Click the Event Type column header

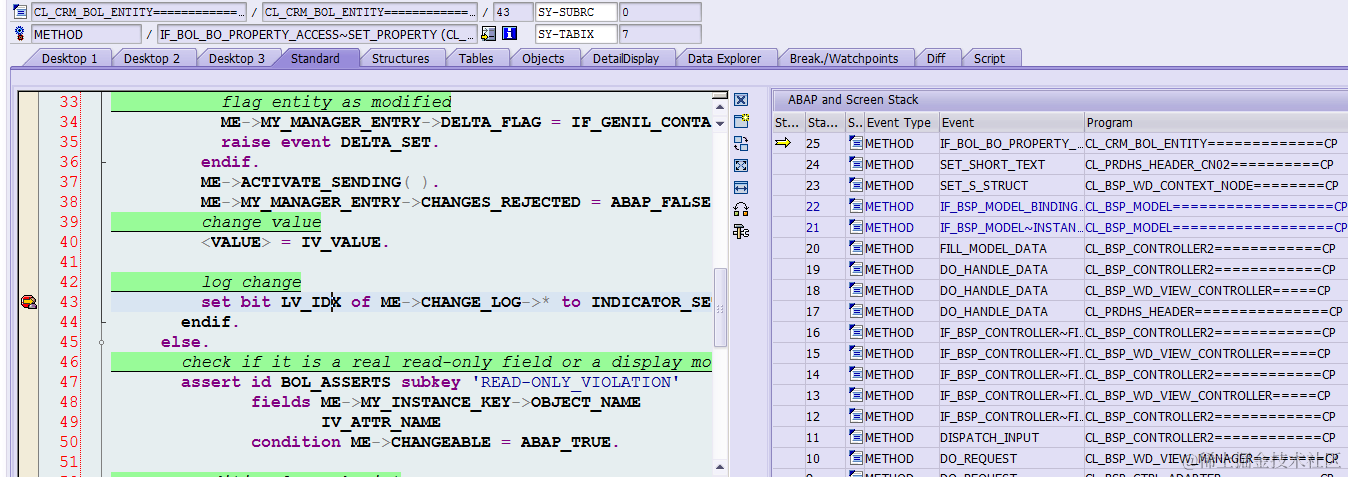click(900, 122)
